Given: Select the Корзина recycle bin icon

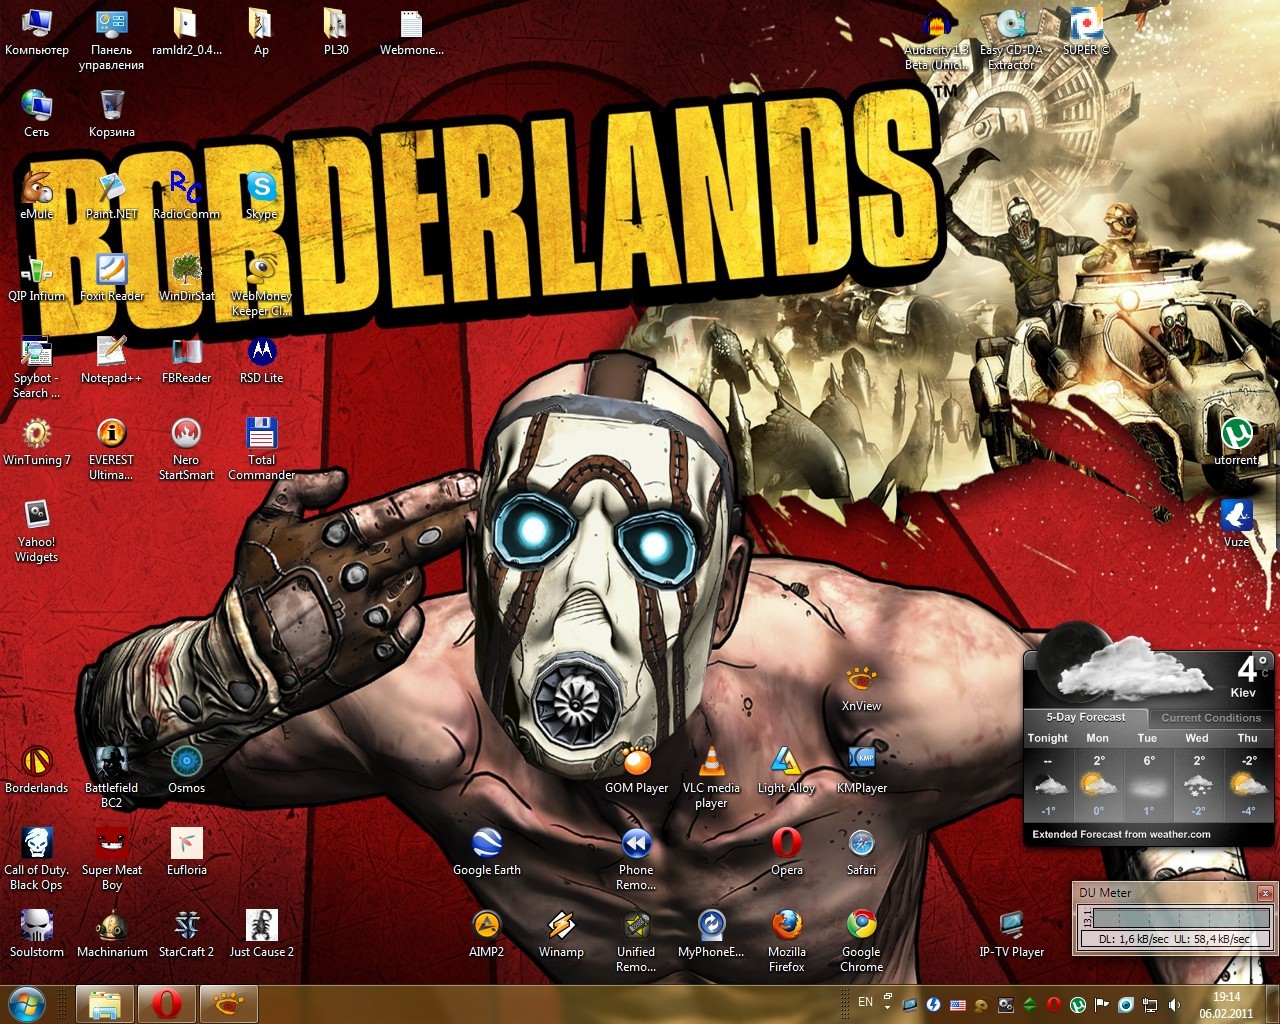Looking at the screenshot, I should (x=112, y=113).
